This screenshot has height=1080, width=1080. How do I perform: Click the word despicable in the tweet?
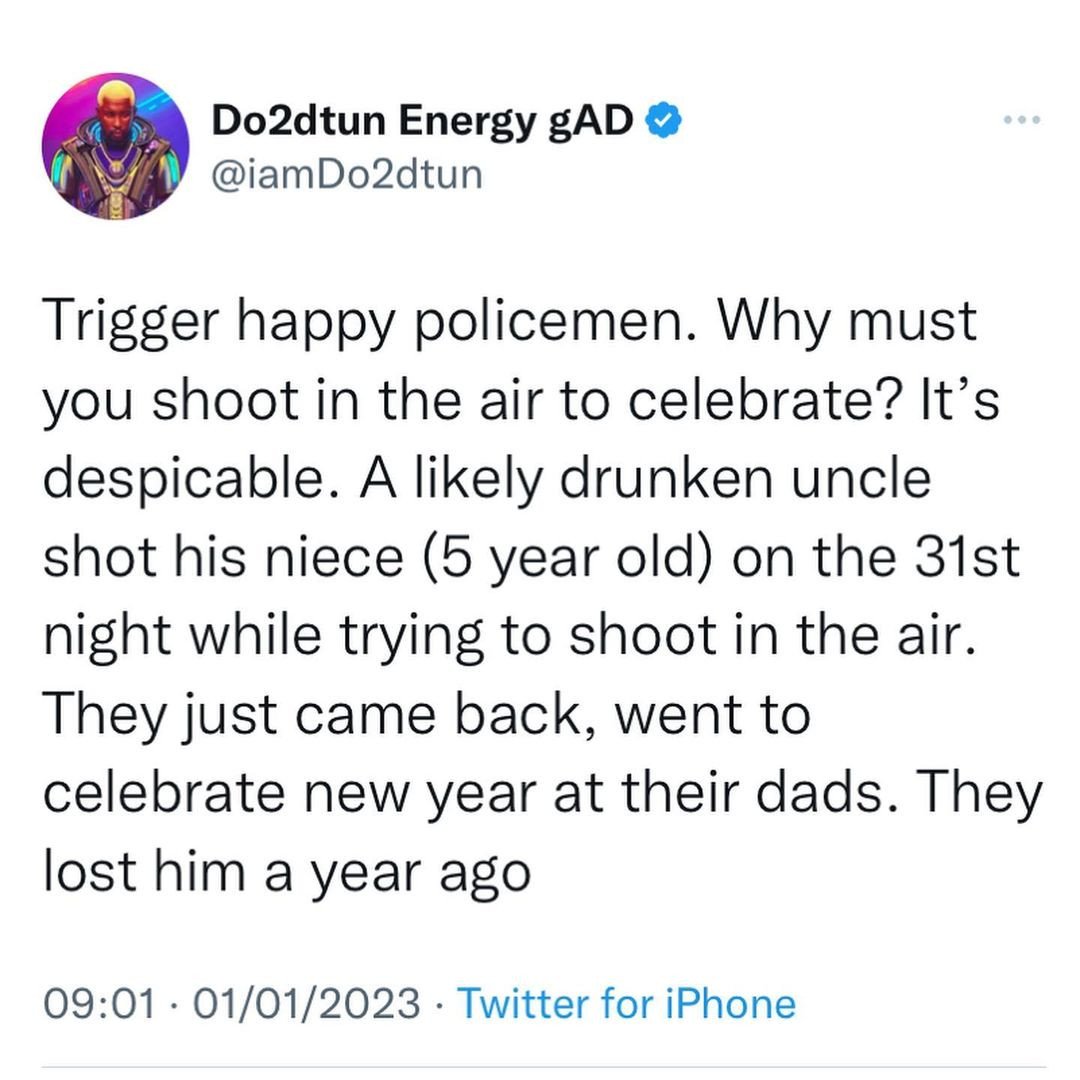(186, 476)
